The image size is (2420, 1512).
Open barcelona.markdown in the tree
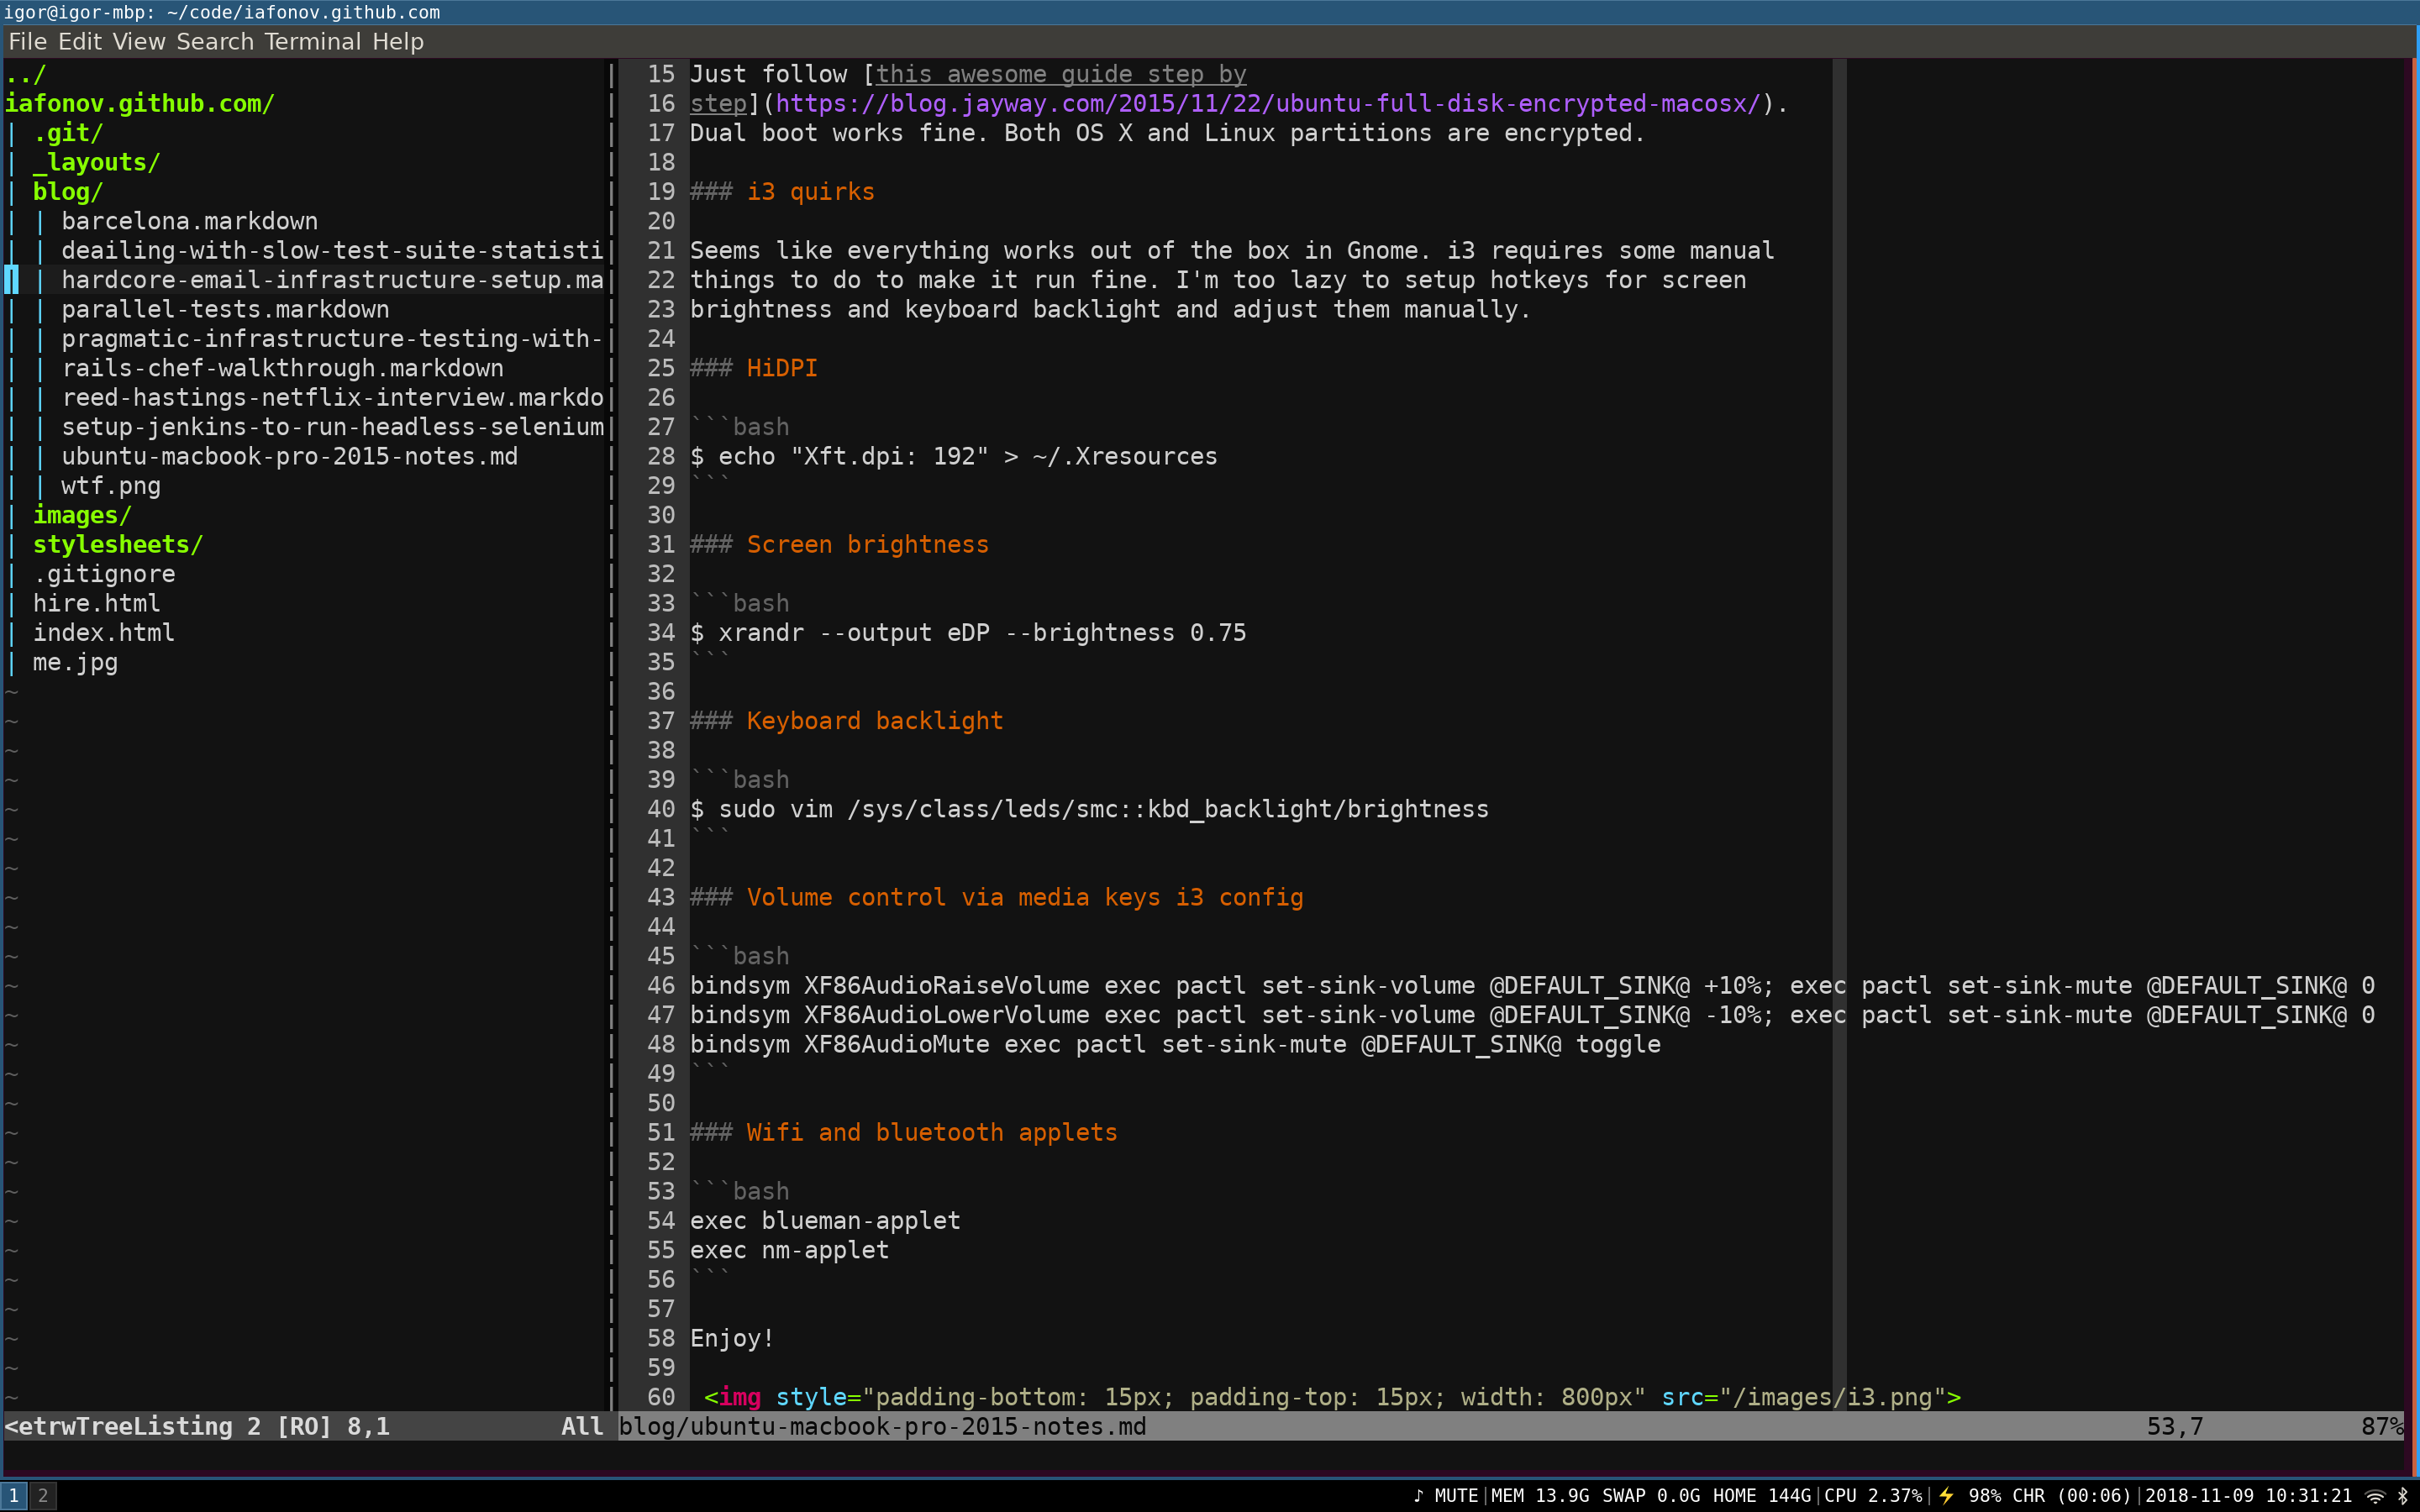(x=190, y=221)
